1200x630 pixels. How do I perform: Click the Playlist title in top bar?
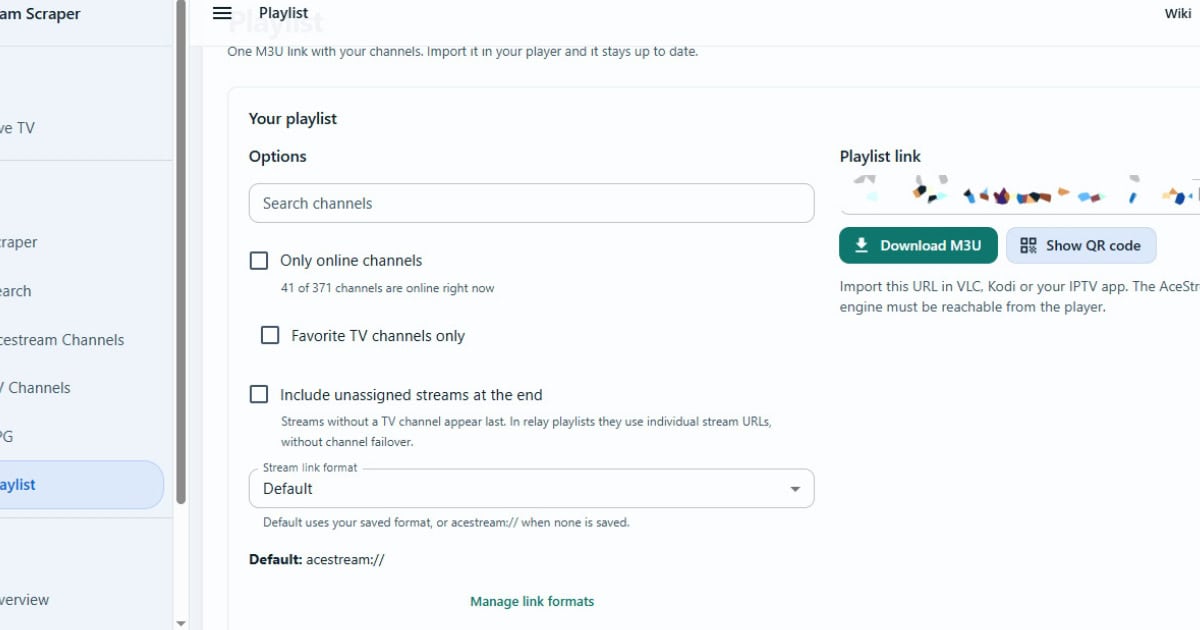[284, 13]
